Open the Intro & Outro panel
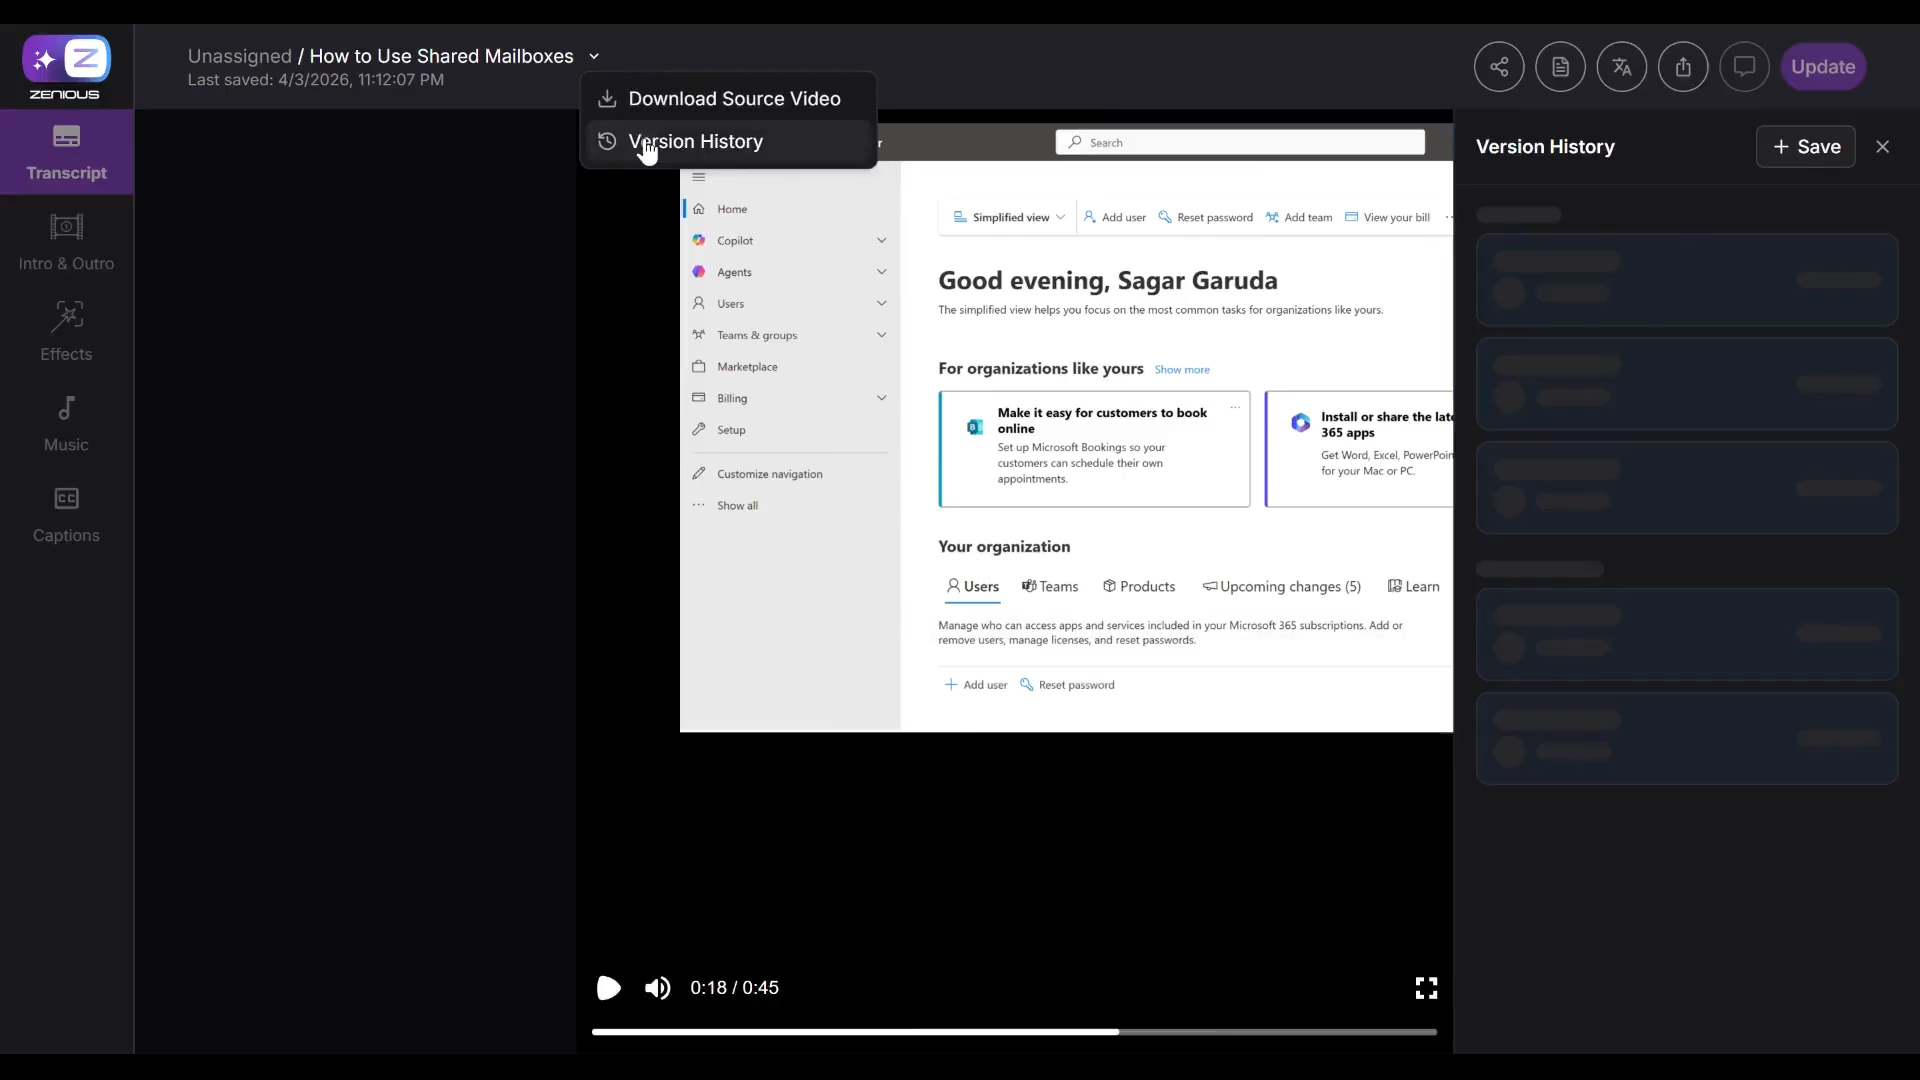Image resolution: width=1920 pixels, height=1080 pixels. [66, 241]
